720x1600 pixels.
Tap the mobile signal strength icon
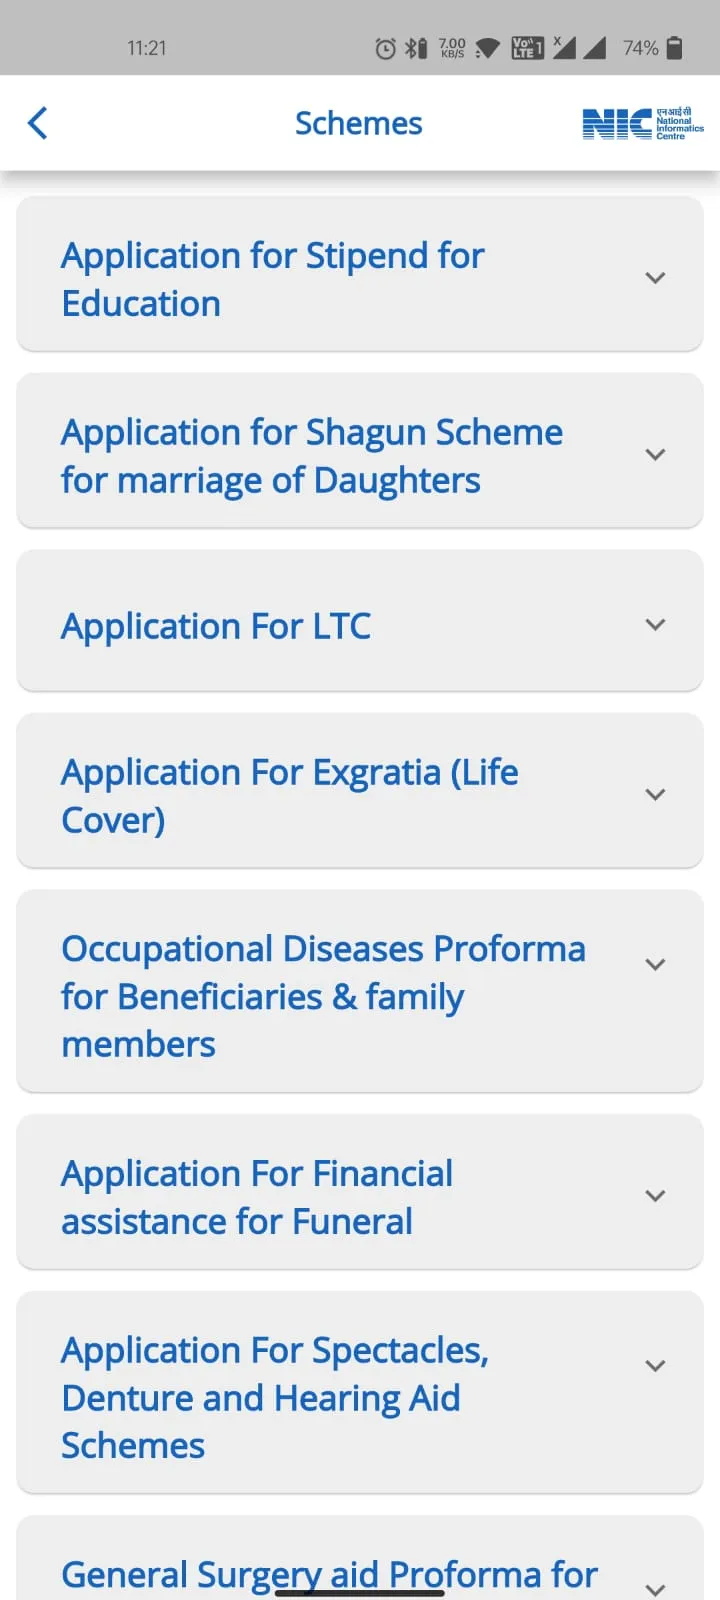point(595,48)
